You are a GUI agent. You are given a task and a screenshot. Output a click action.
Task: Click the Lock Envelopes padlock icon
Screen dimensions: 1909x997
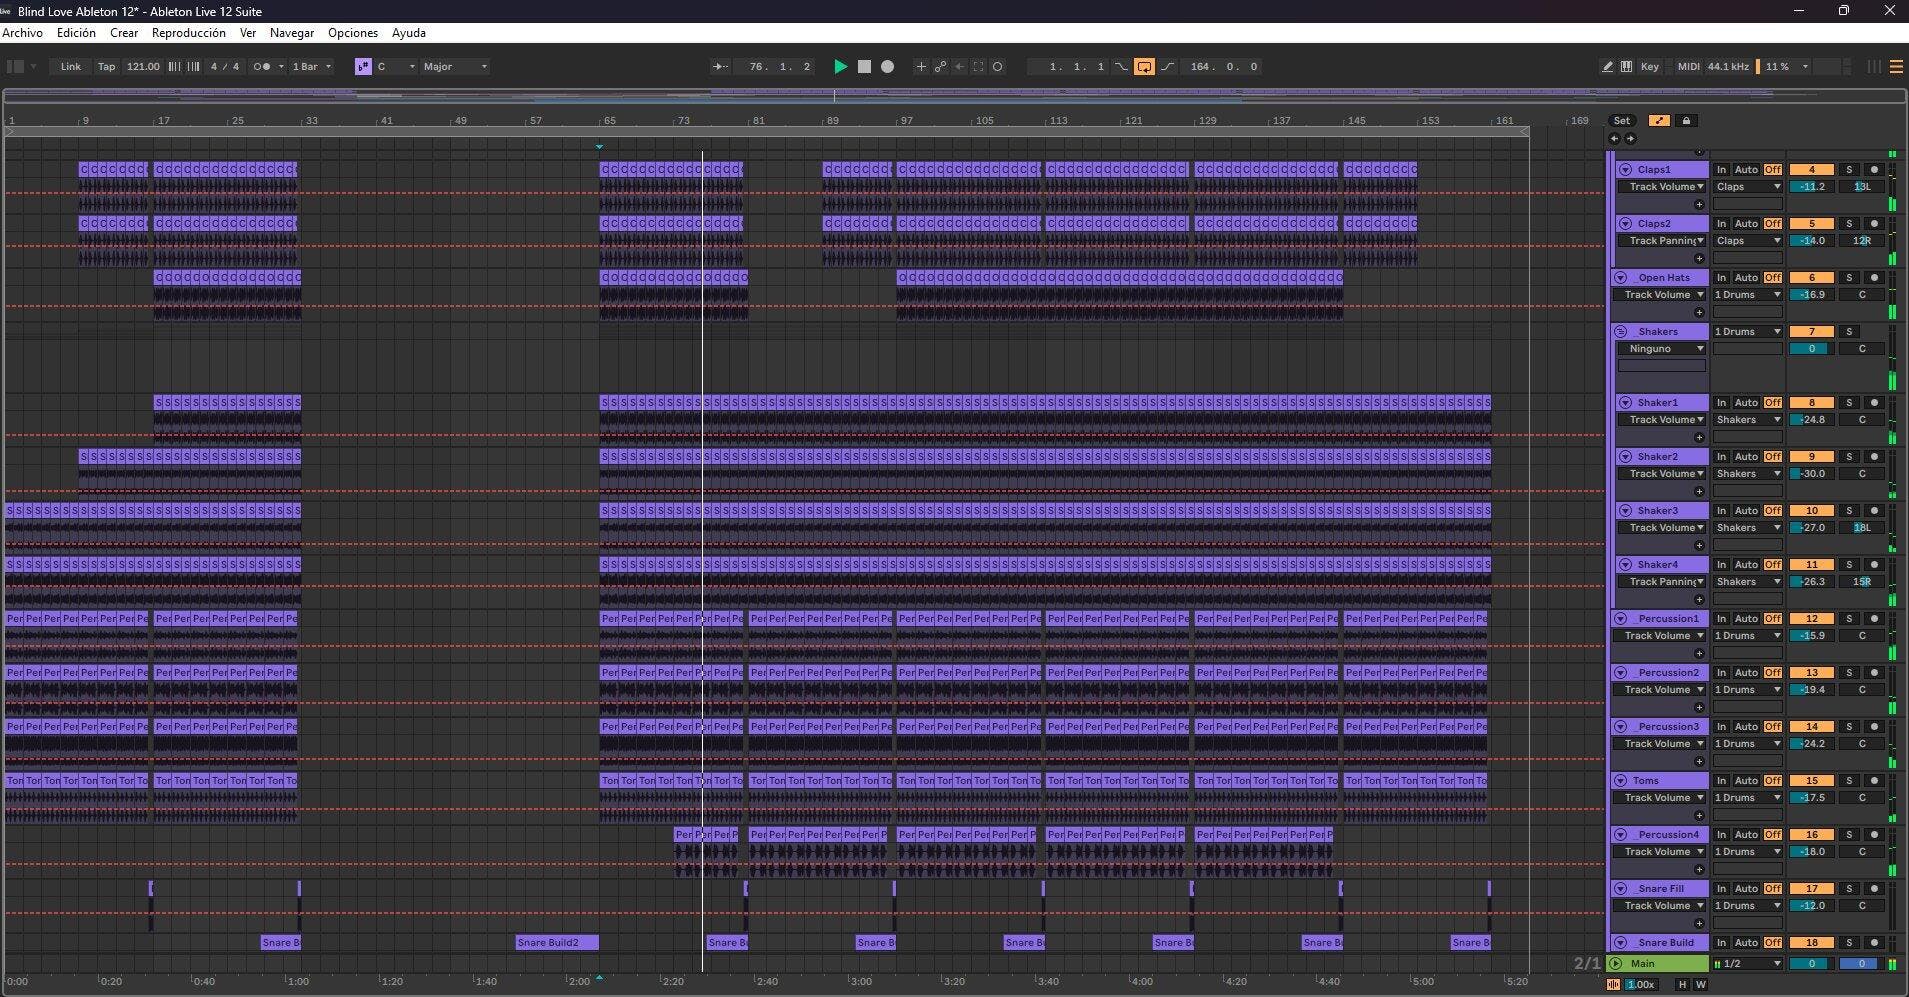[1686, 121]
